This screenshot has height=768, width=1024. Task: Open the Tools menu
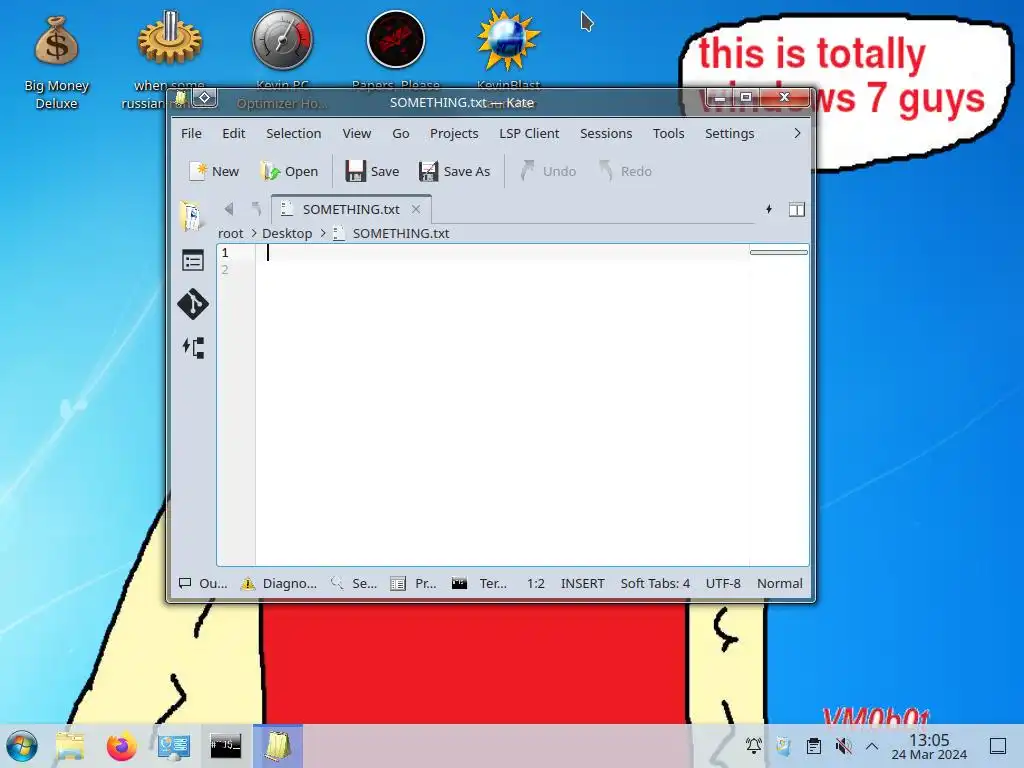click(x=668, y=133)
